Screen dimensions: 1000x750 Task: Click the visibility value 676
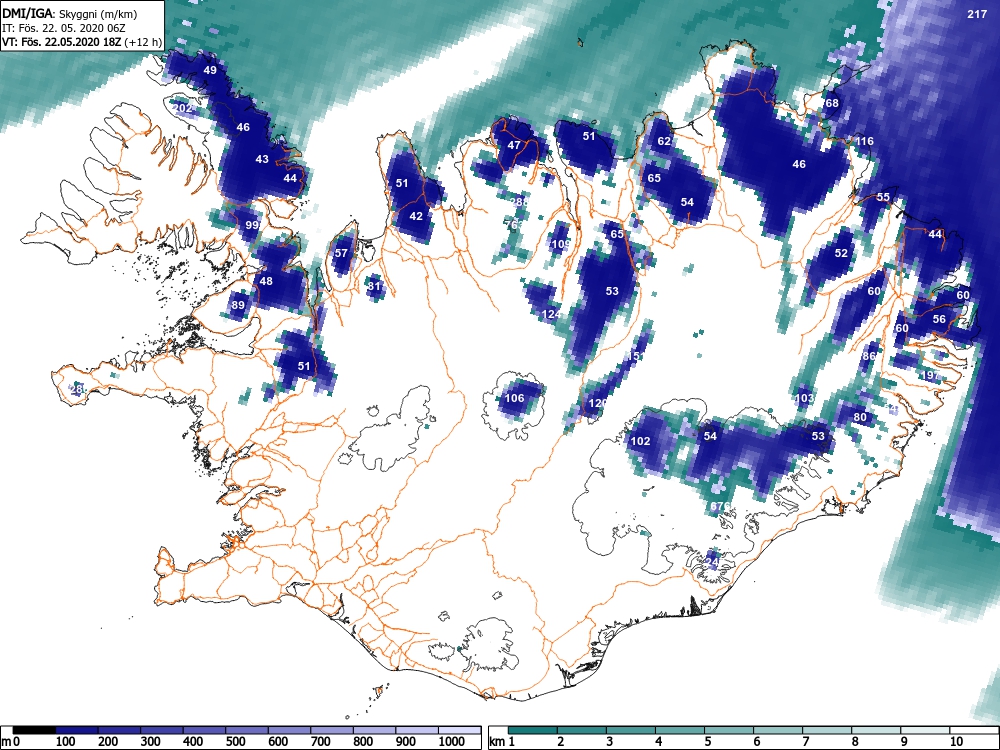click(720, 506)
